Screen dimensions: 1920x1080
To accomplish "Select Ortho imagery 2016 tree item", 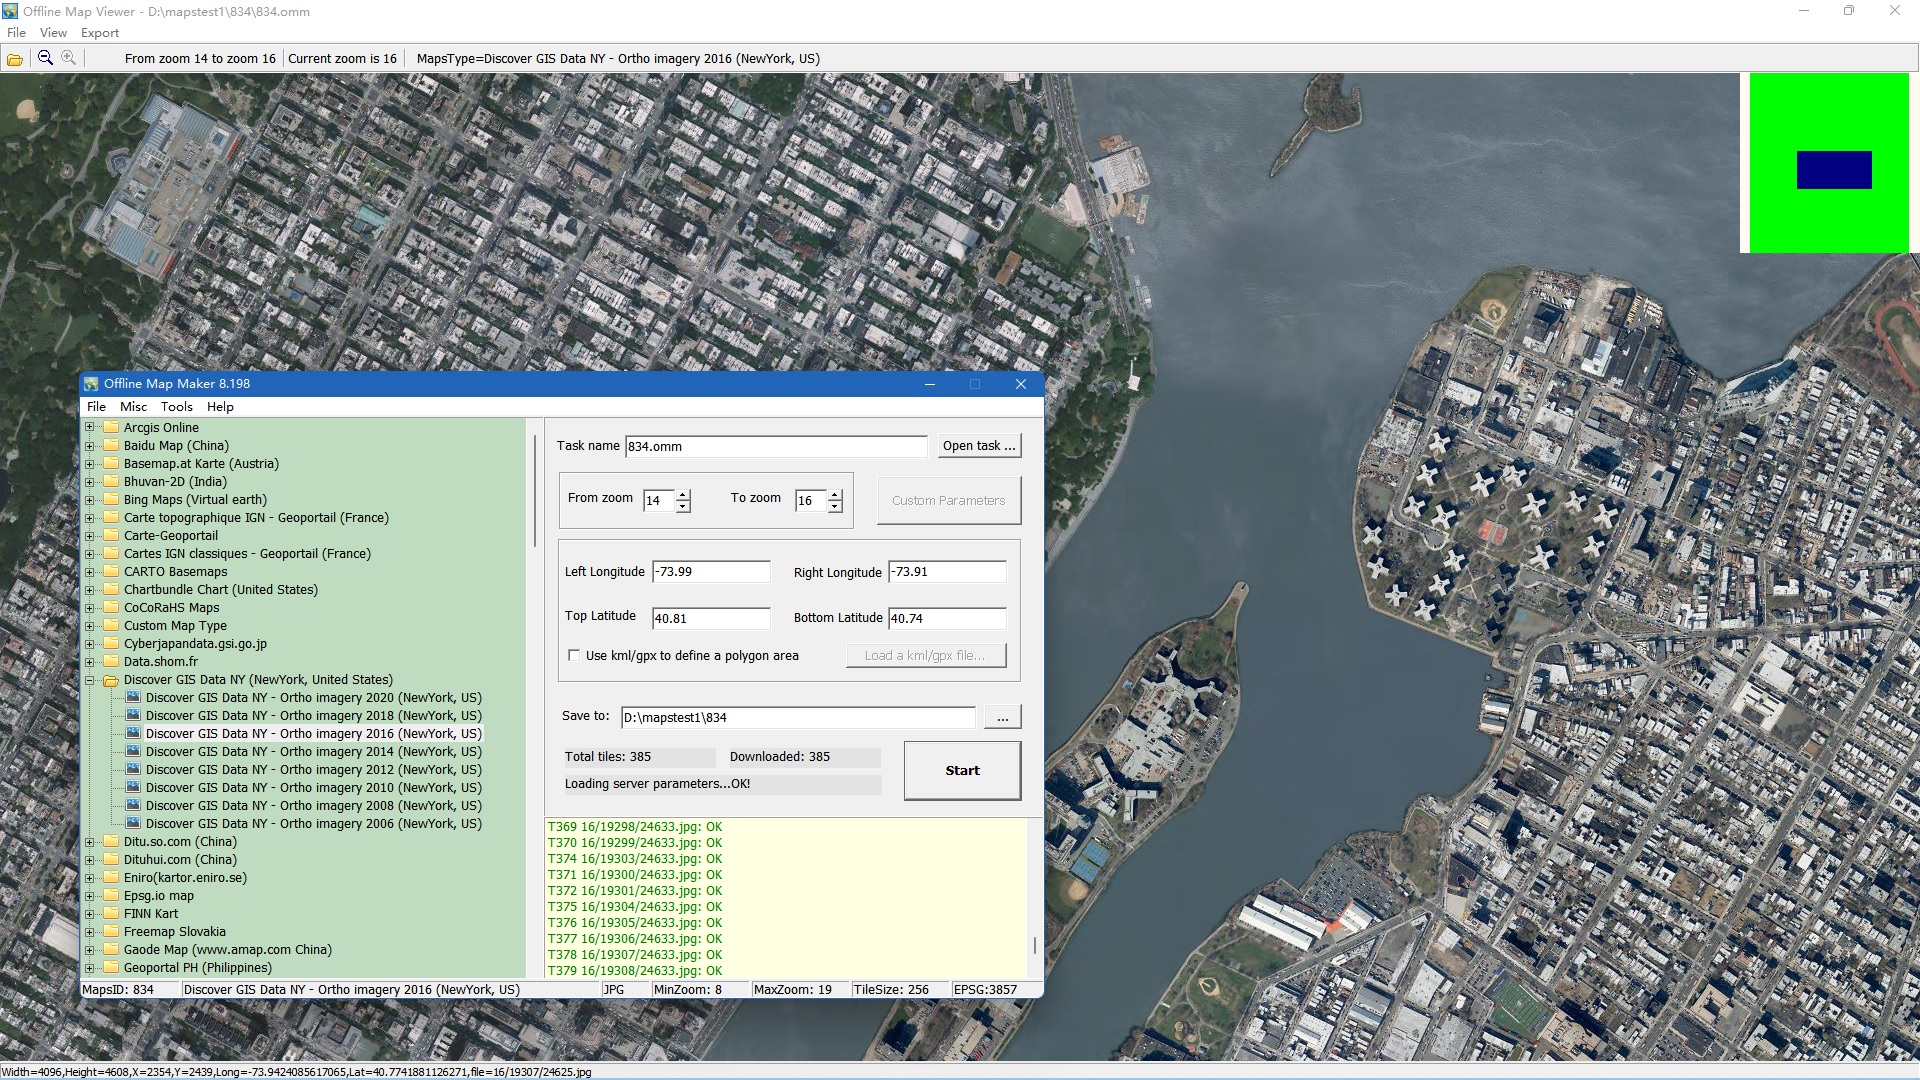I will [314, 734].
